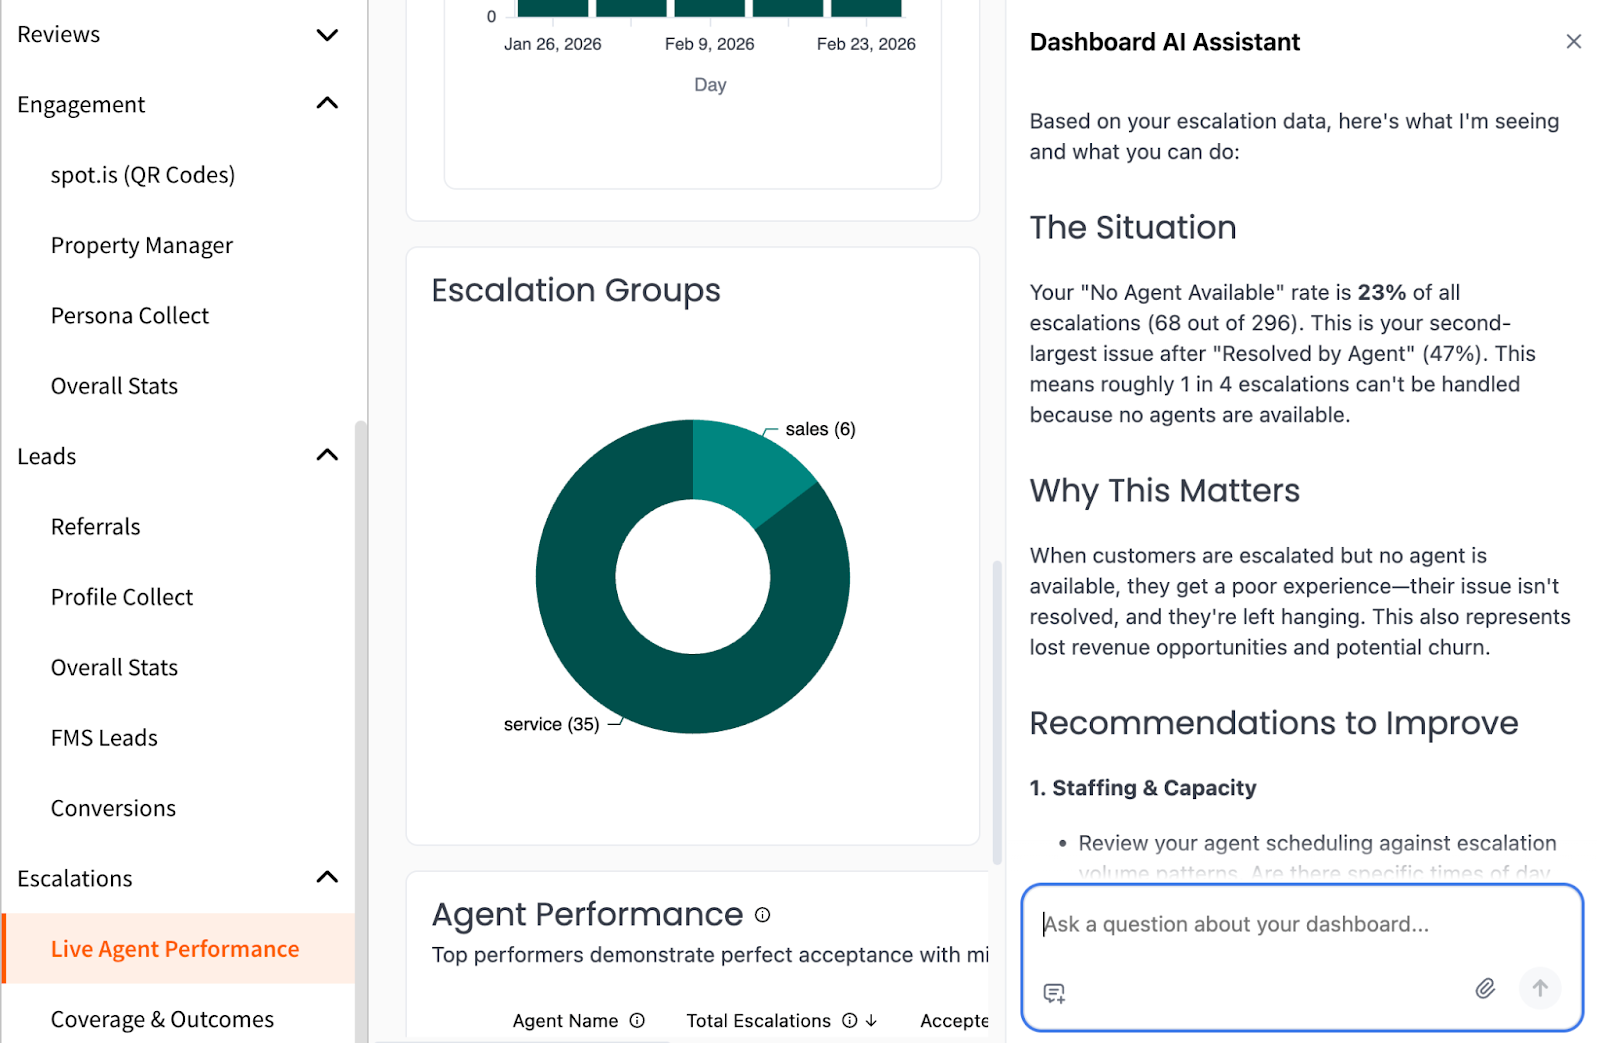Screen dimensions: 1600x1043
Task: Start a new chat with the icon in the question box
Action: coord(1054,993)
